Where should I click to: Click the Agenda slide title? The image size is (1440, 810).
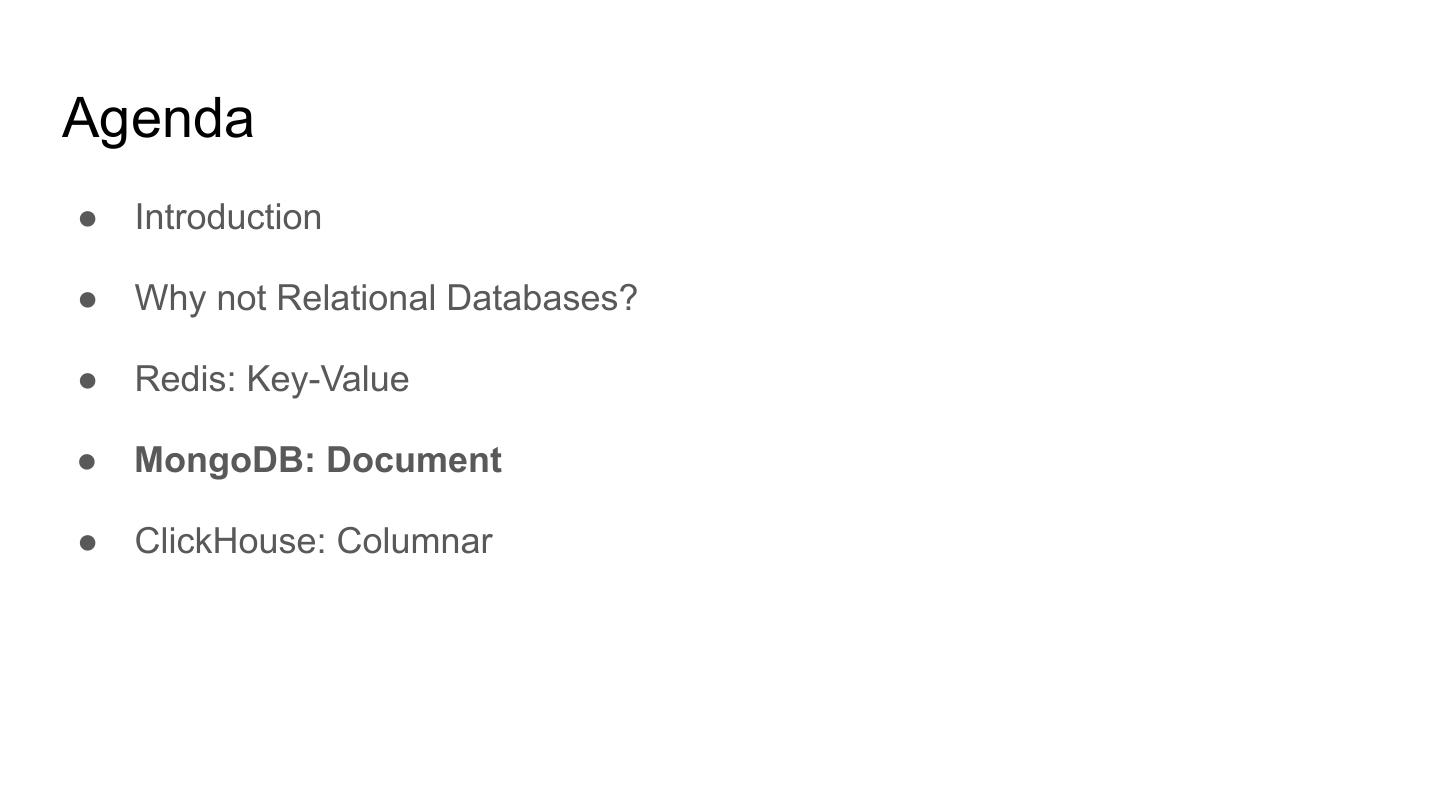[x=158, y=119]
